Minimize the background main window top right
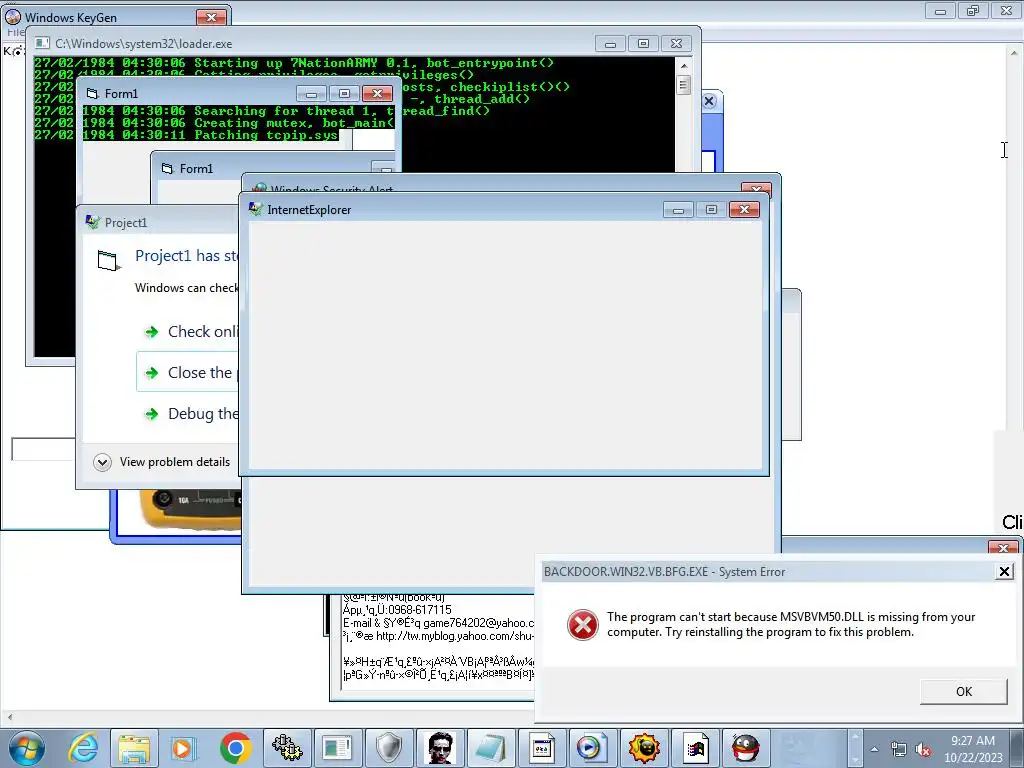 pyautogui.click(x=940, y=11)
